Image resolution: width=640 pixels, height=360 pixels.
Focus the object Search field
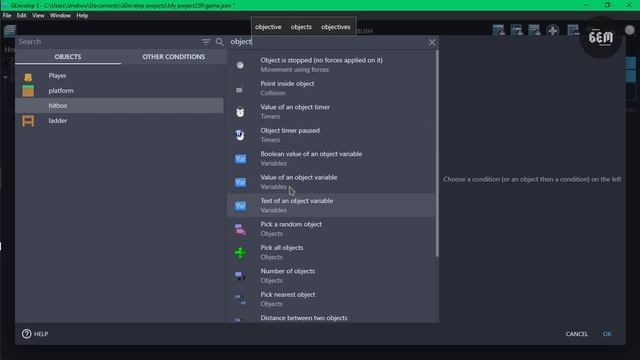coord(108,42)
